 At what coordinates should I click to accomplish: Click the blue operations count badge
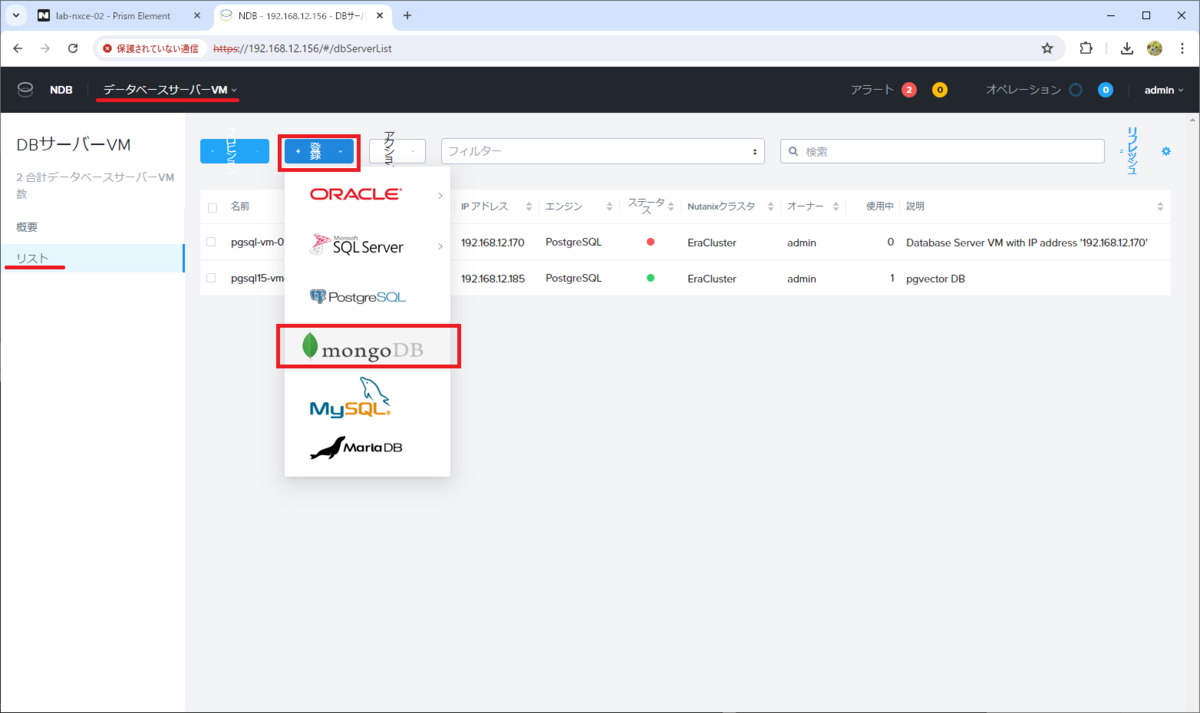(1105, 90)
